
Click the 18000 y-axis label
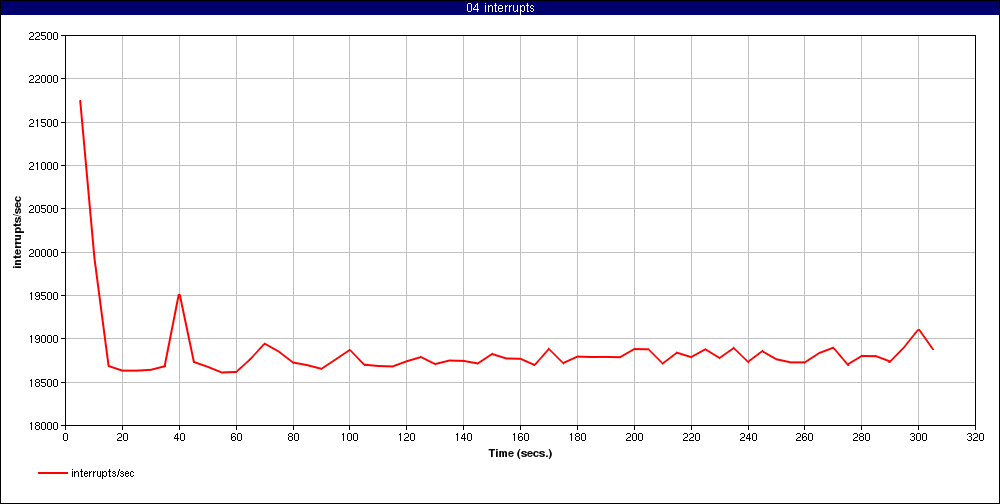44,426
